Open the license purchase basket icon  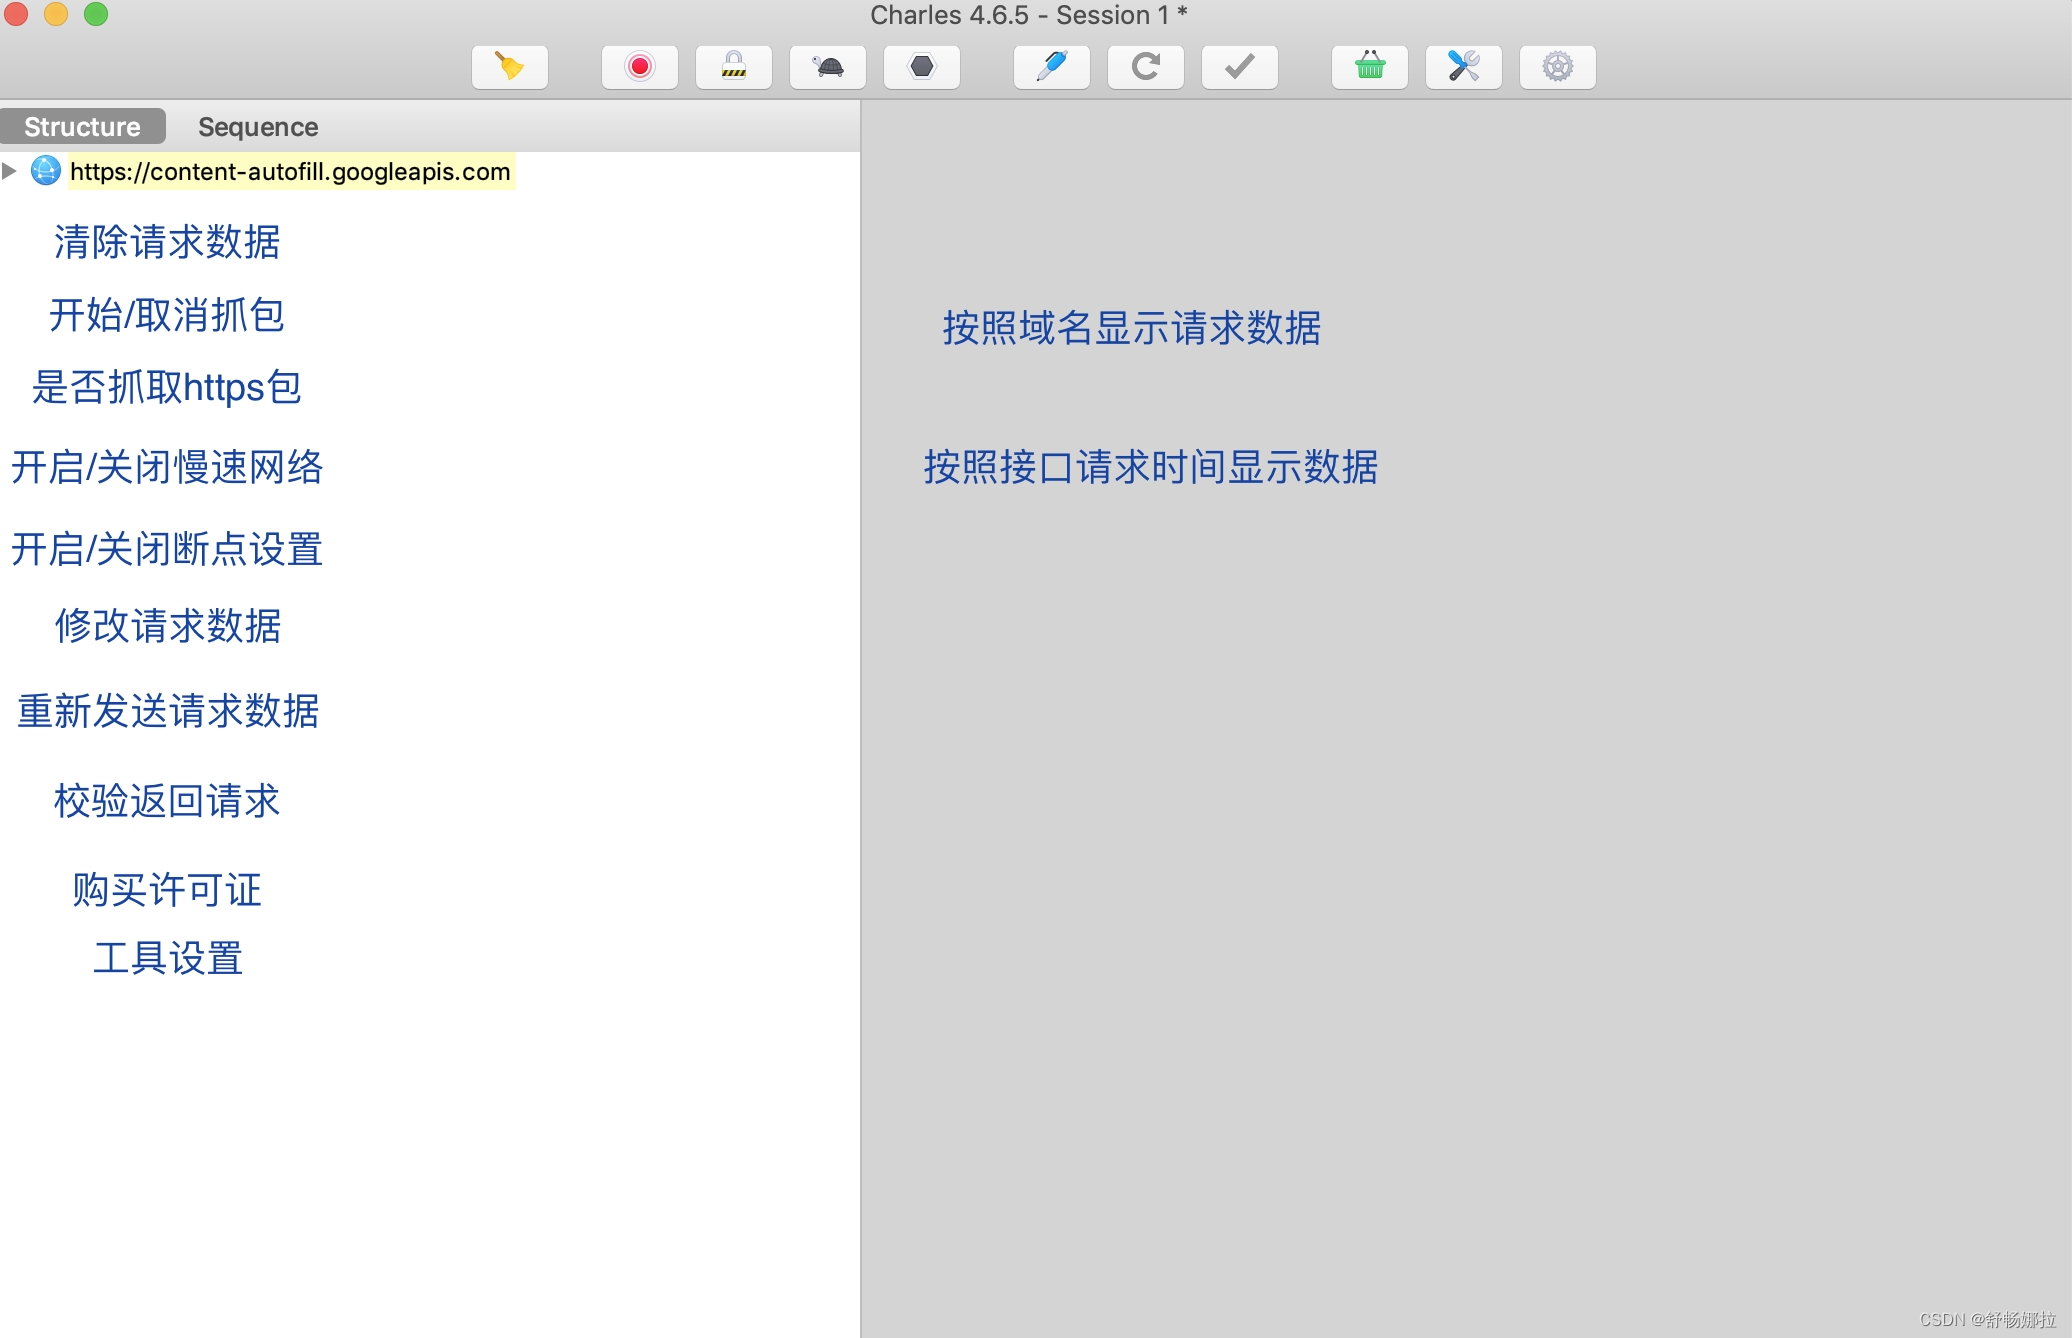click(1370, 67)
